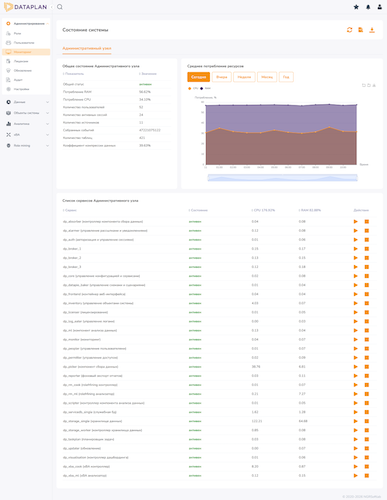
Task: Open the search magnifier in the header
Action: (x=60, y=7)
